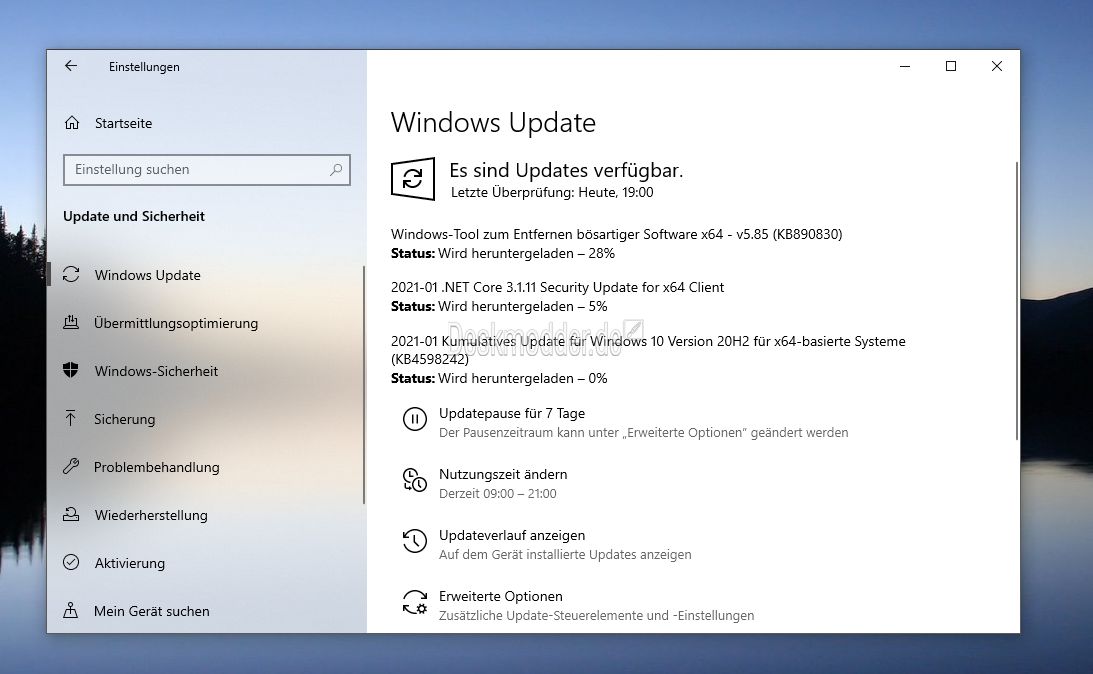Click the sidebar navigation scrollbar
This screenshot has width=1093, height=674.
click(364, 384)
